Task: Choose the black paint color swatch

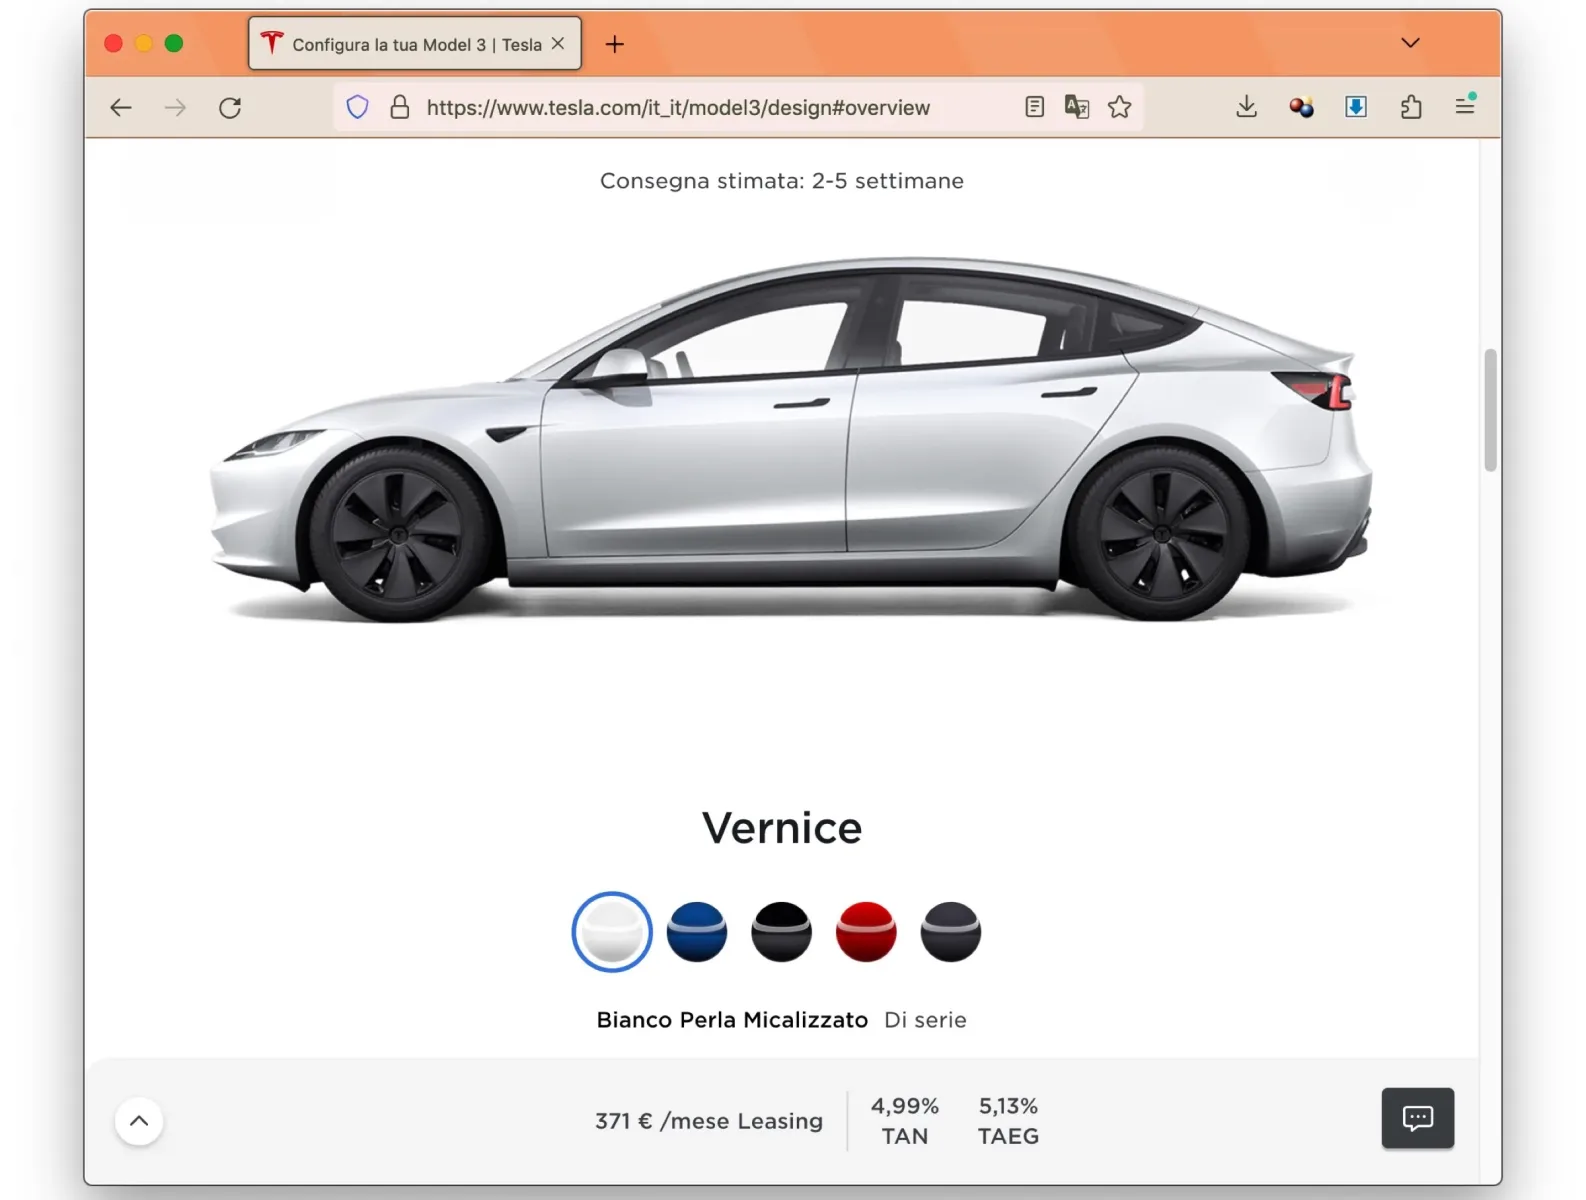Action: tap(781, 932)
